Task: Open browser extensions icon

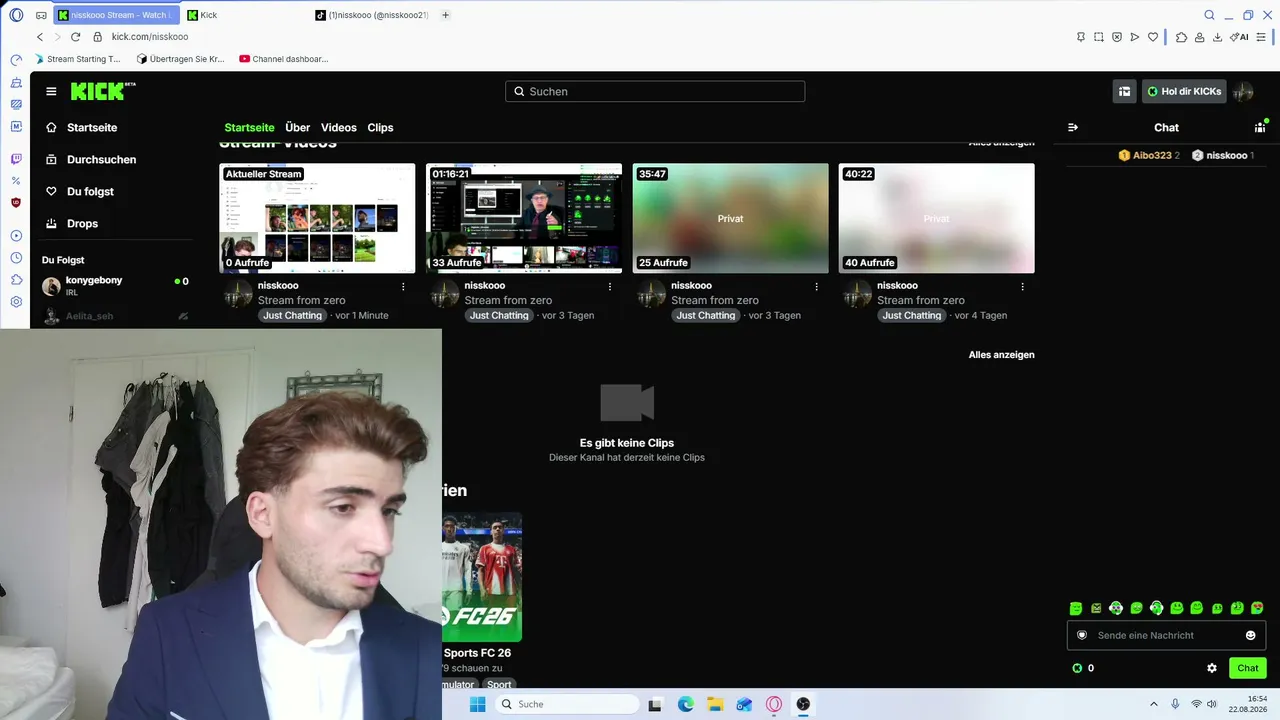Action: (1181, 37)
